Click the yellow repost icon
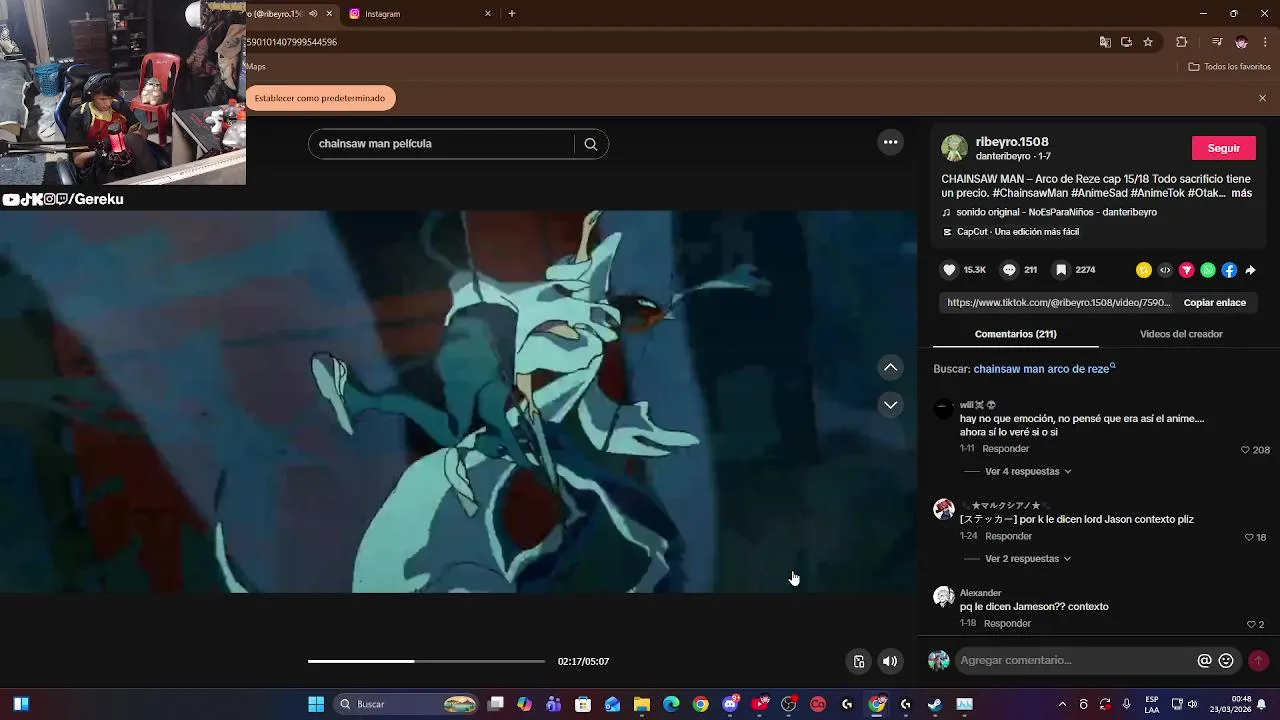 [1144, 270]
